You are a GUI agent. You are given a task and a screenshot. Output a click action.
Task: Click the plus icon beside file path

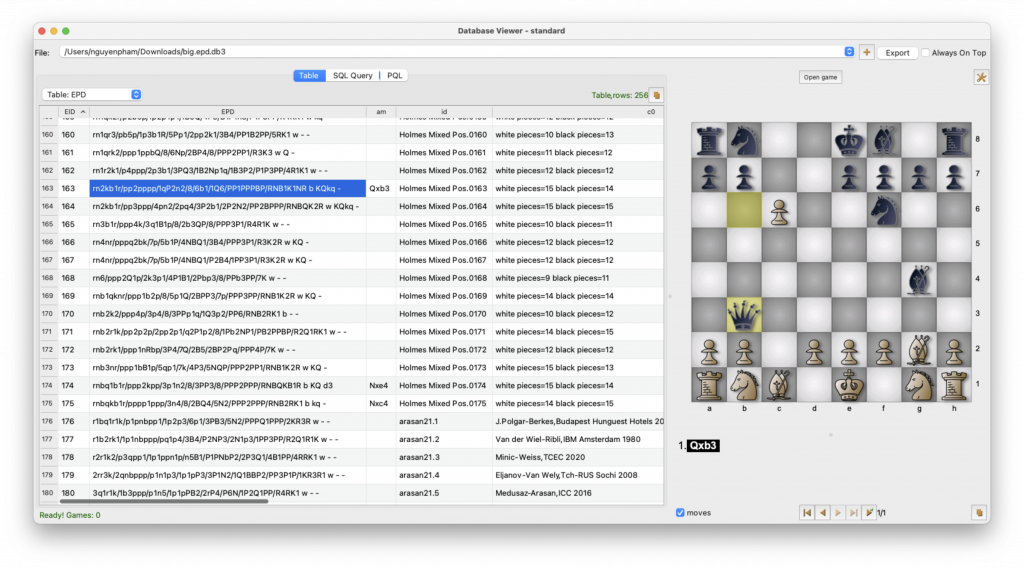[x=866, y=52]
